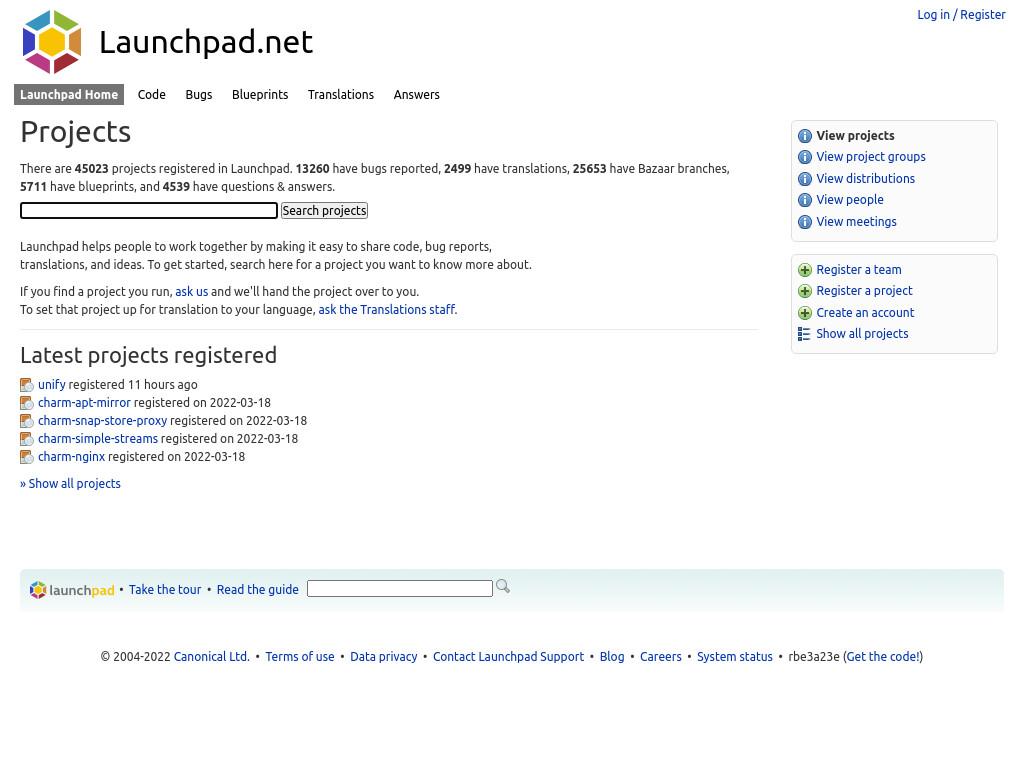Open the Blog footer link
The height and width of the screenshot is (768, 1024).
[612, 657]
